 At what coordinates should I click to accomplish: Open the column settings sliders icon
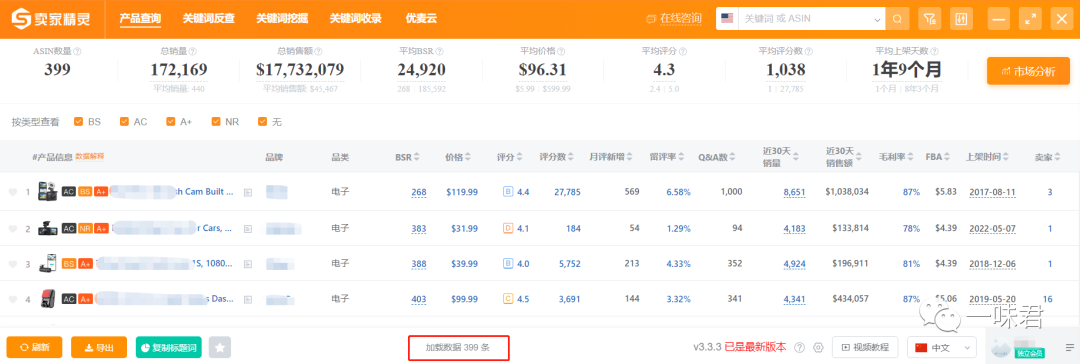961,19
